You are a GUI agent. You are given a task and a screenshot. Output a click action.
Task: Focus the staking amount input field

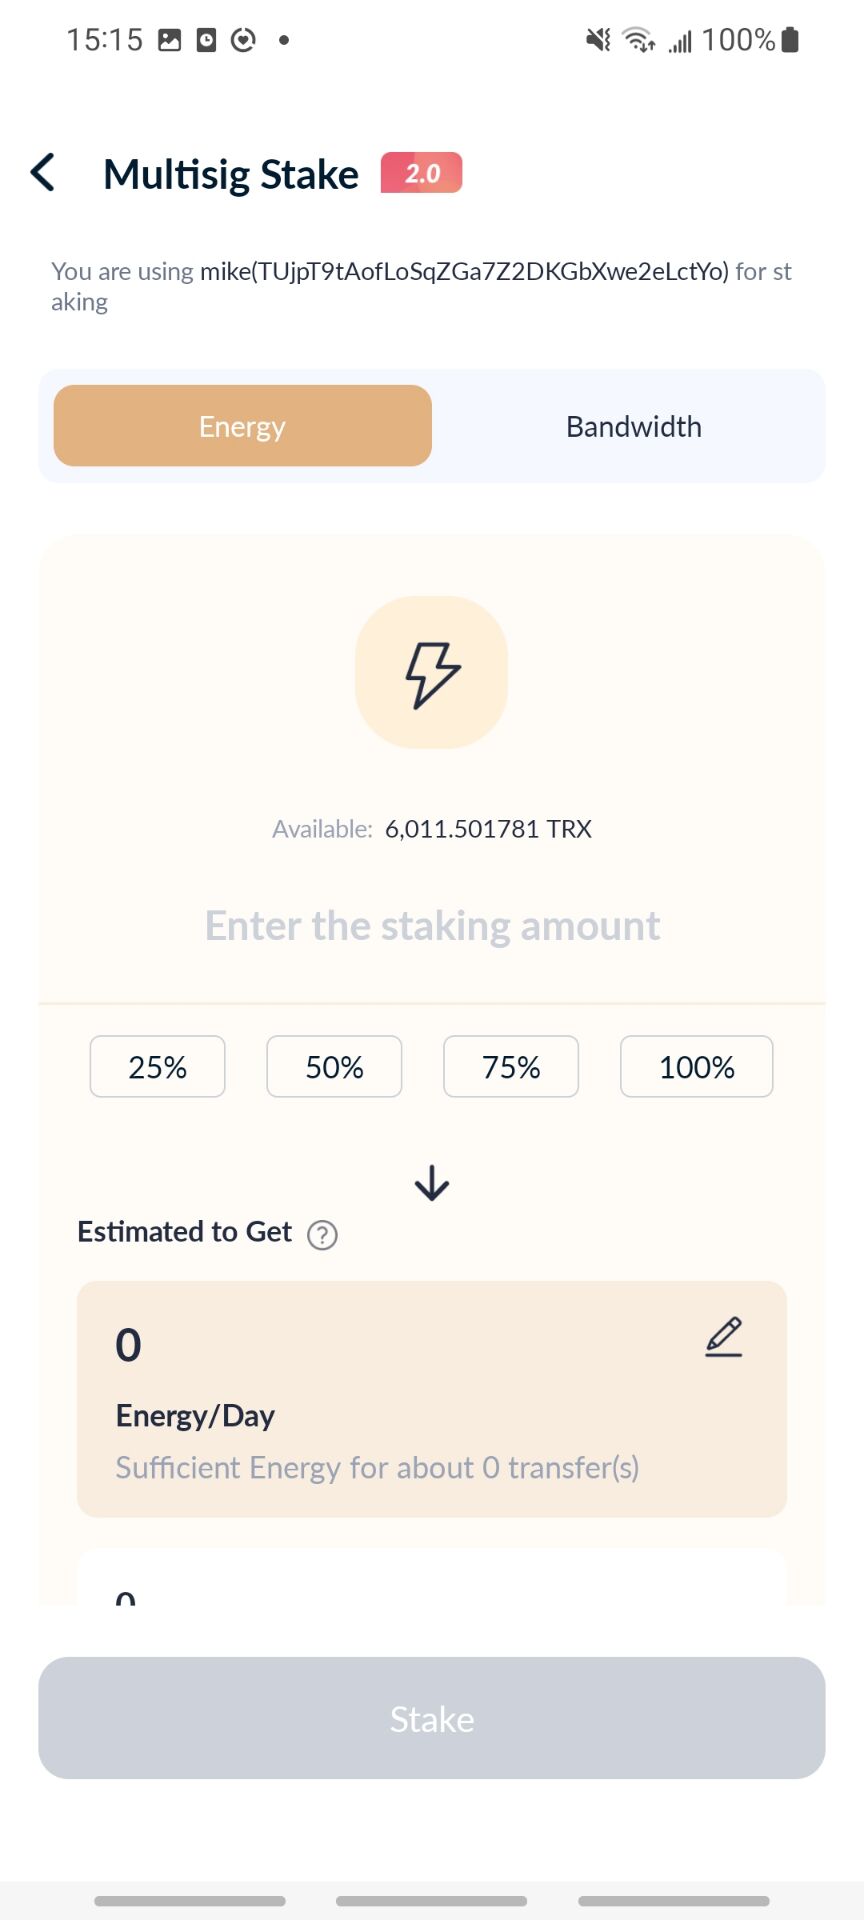[432, 926]
